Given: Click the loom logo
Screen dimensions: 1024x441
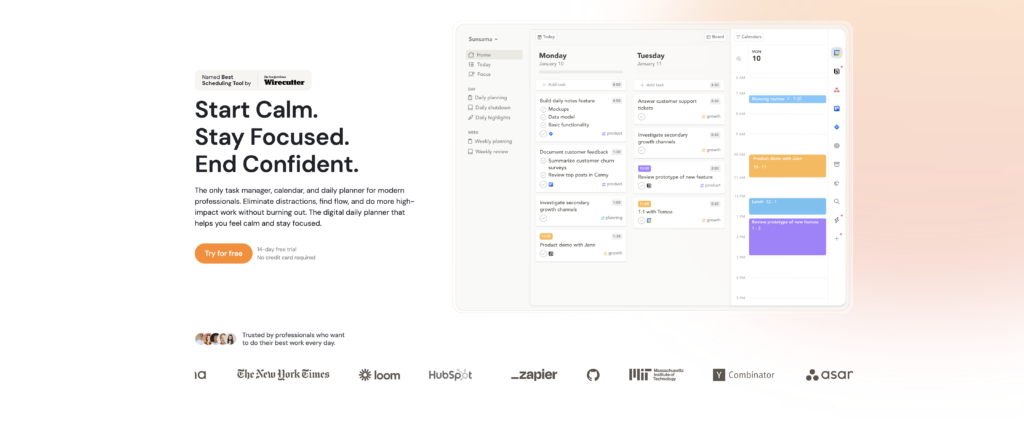Looking at the screenshot, I should tap(379, 375).
